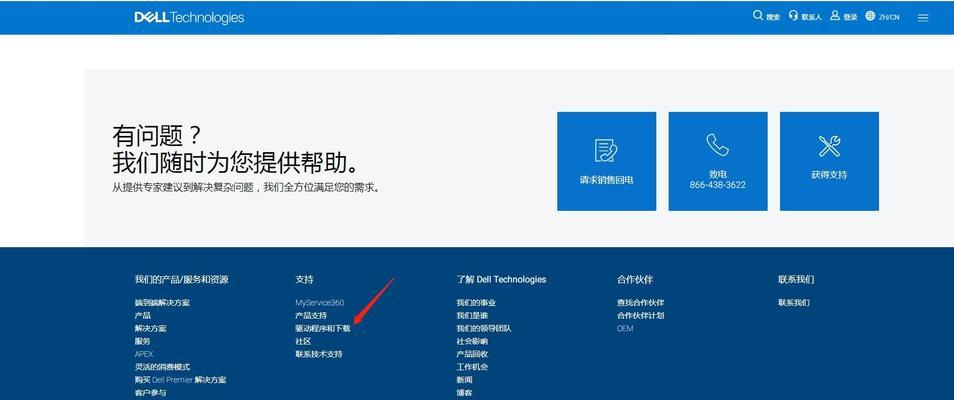Open the hamburger menu in header
Image resolution: width=954 pixels, height=400 pixels.
923,18
